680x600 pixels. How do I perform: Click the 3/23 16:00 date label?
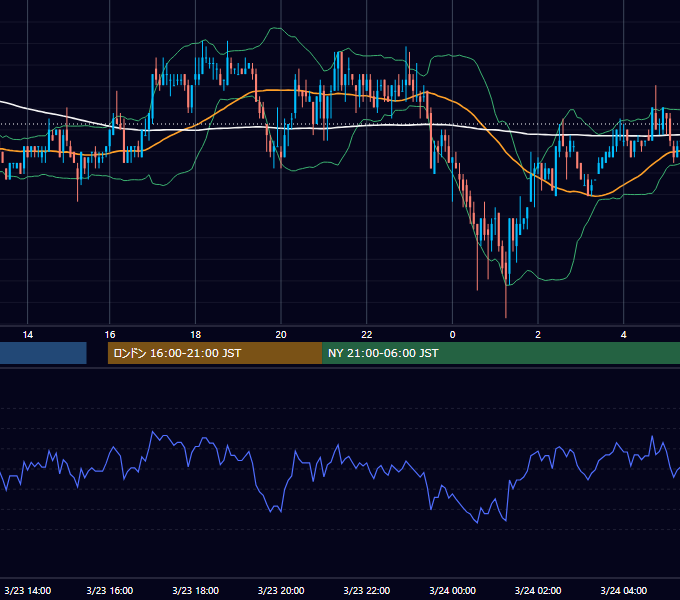[110, 590]
